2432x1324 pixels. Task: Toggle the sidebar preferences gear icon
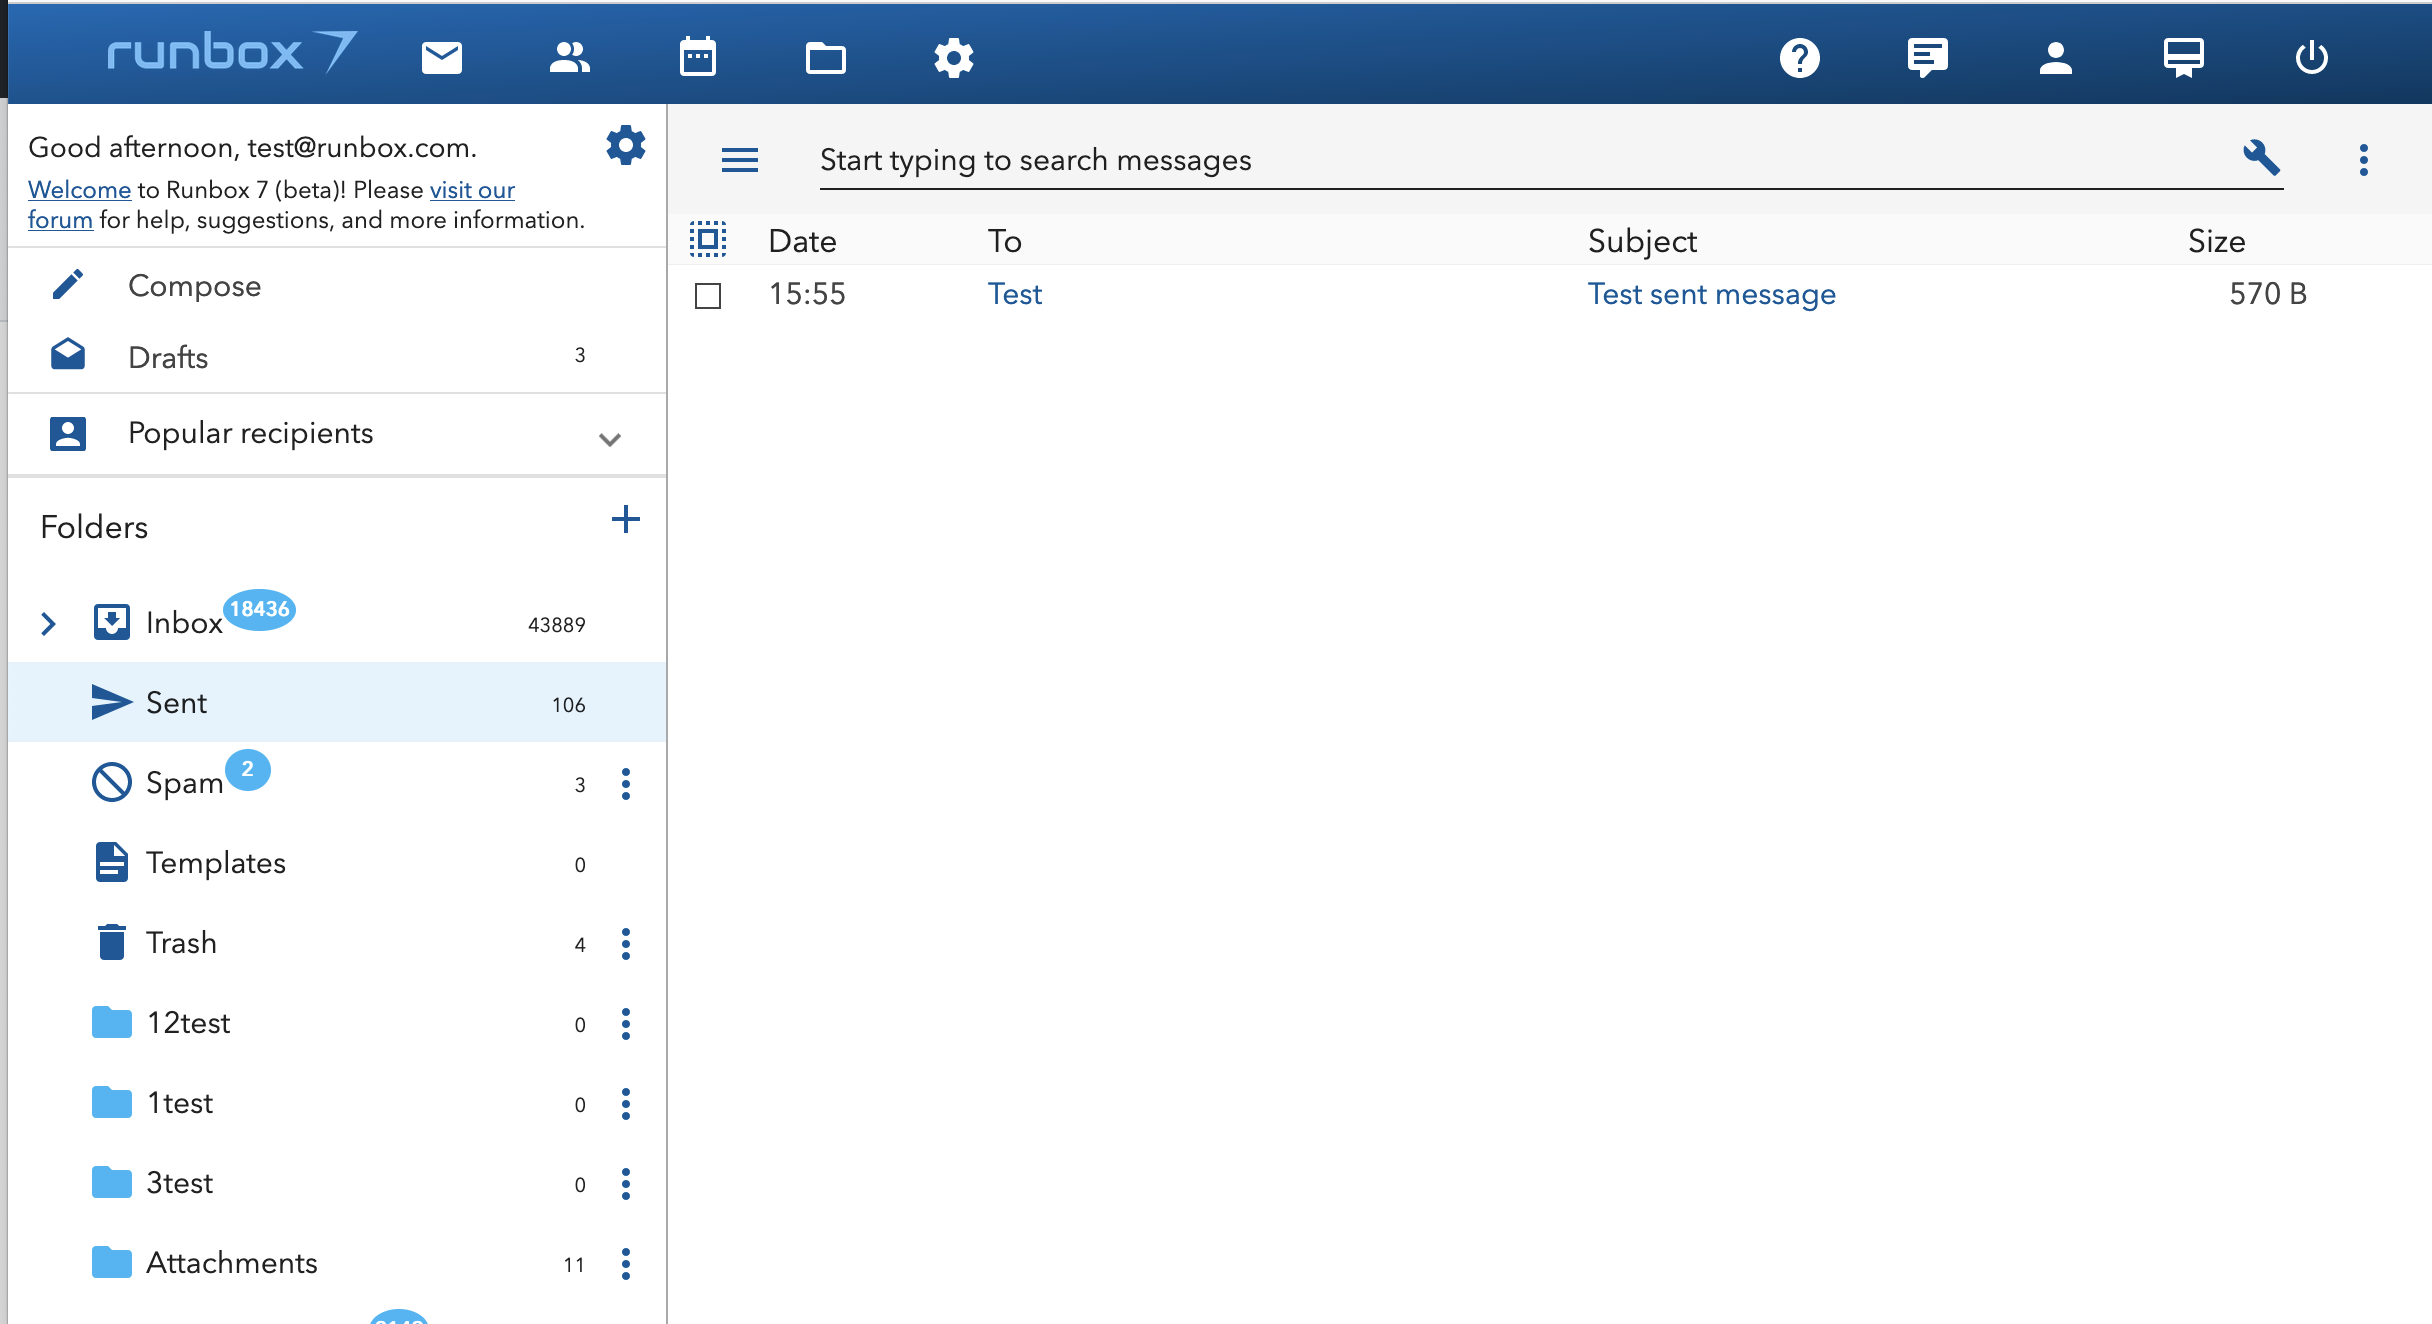pos(626,144)
